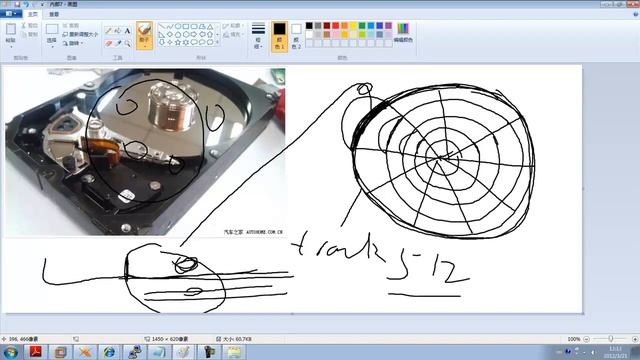Switch to the Home ribbon tab
640x360 pixels.
click(33, 14)
